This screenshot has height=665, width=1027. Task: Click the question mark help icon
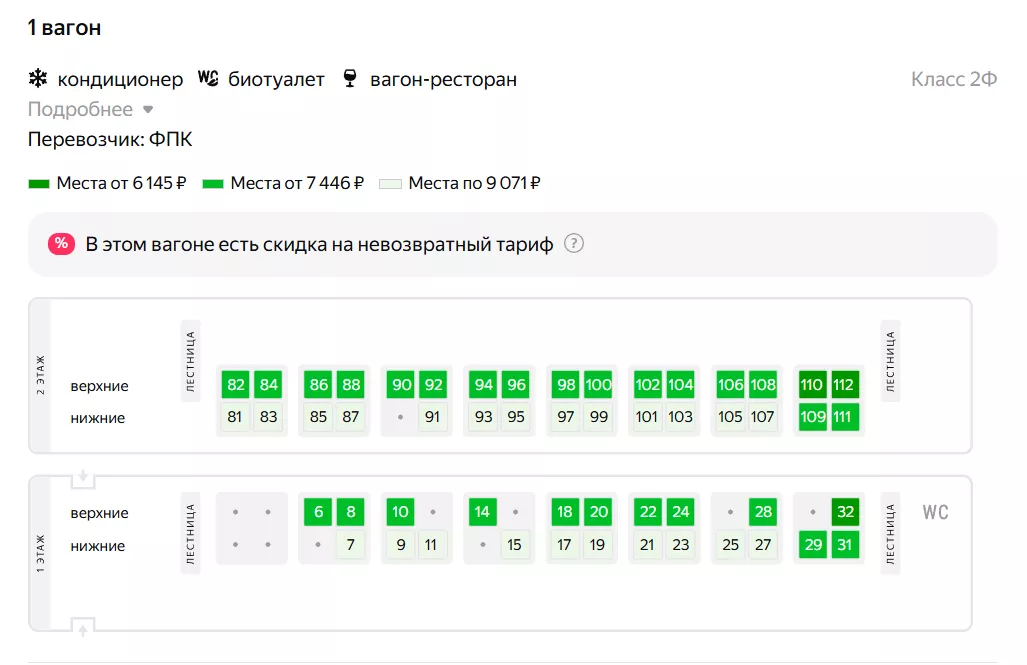click(x=573, y=244)
